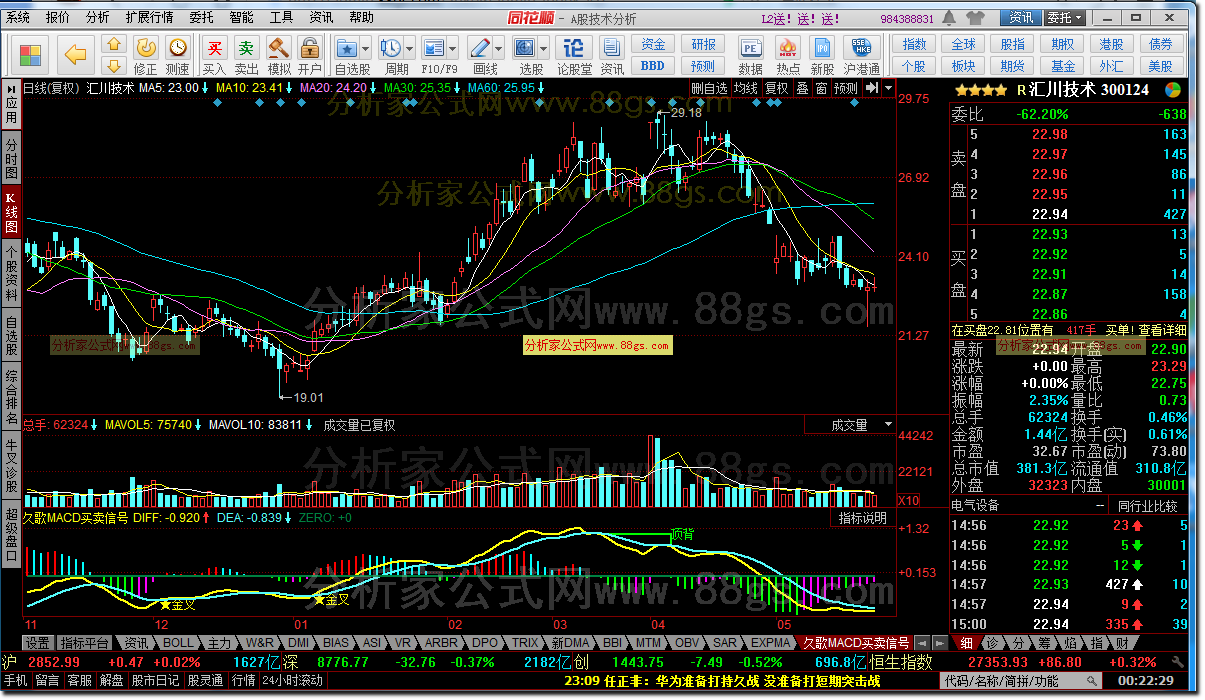Image resolution: width=1205 pixels, height=700 pixels.
Task: Click the indicator tabs scroll-right arrow
Action: [938, 643]
